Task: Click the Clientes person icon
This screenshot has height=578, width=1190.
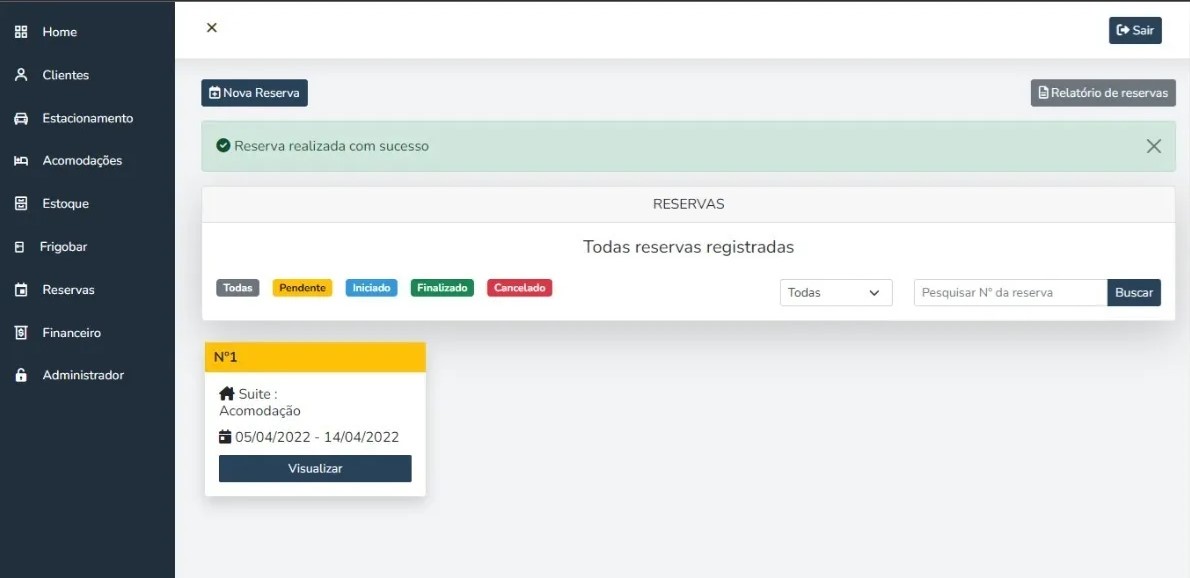Action: pyautogui.click(x=23, y=74)
